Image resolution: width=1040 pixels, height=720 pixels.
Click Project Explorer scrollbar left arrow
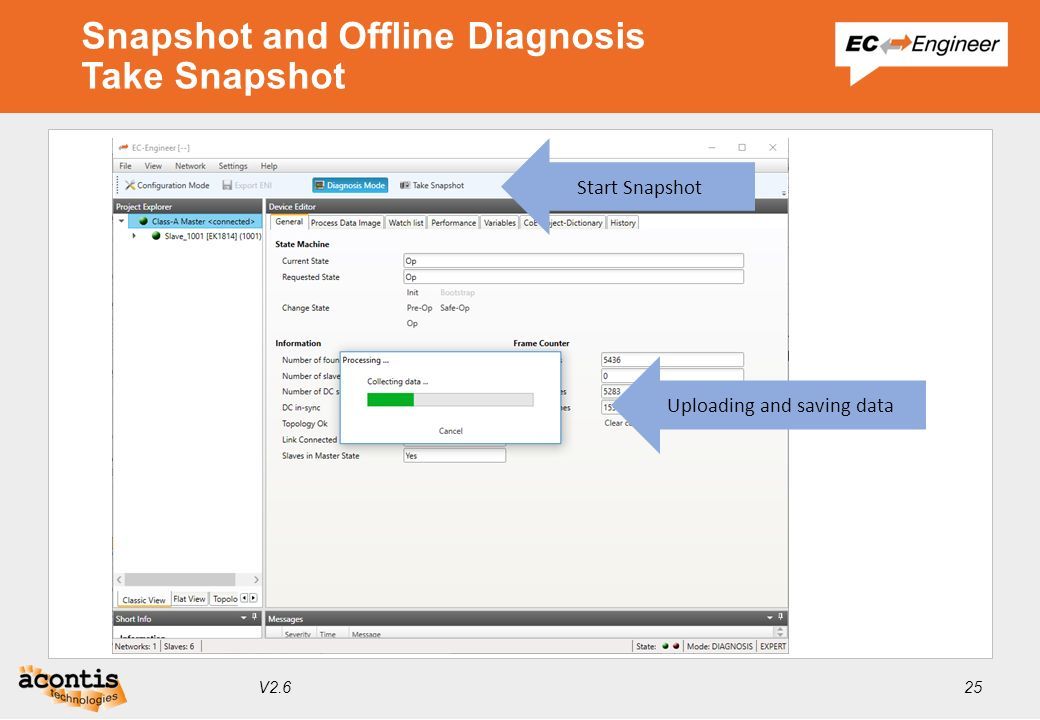pyautogui.click(x=119, y=579)
